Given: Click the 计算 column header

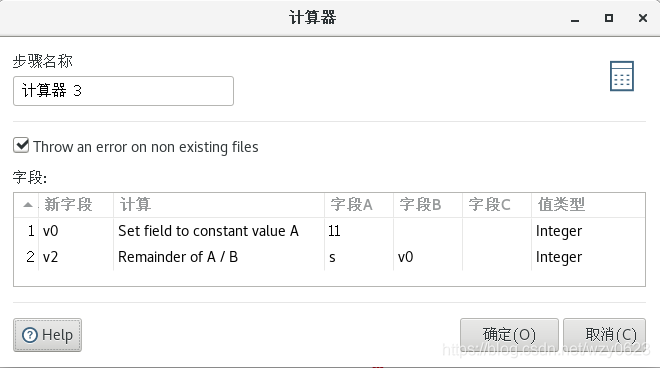Looking at the screenshot, I should (x=219, y=205).
